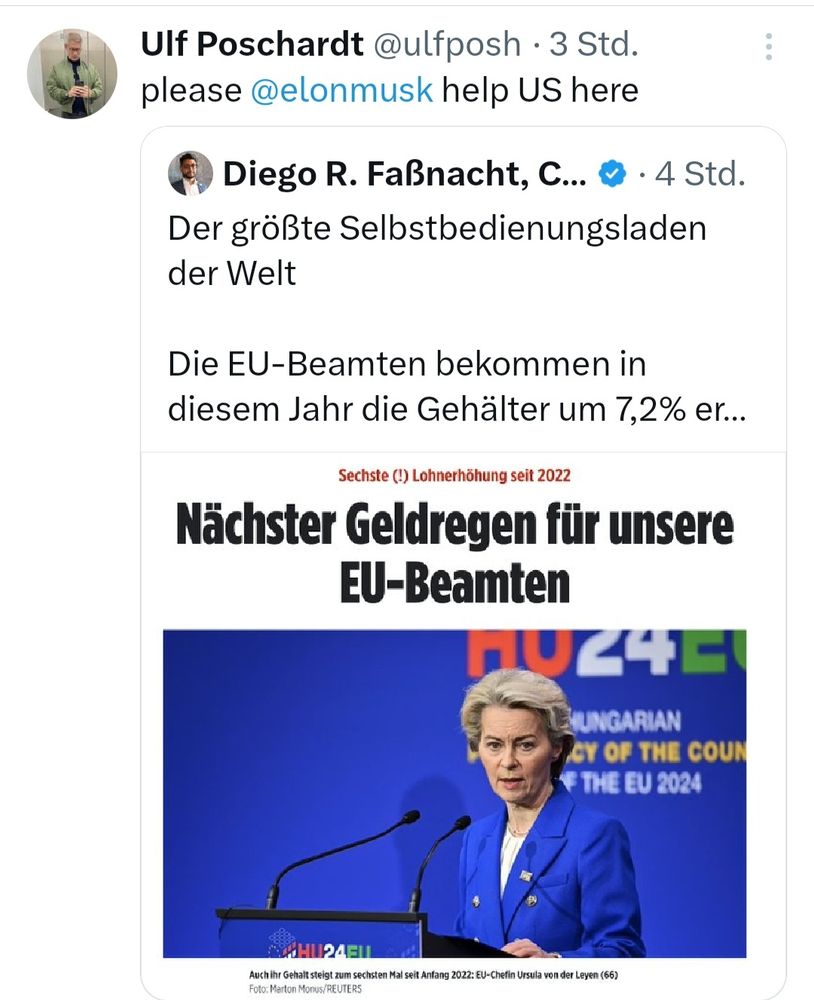Viewport: 814px width, 1000px height.
Task: Open the three-dot more options menu
Action: [x=769, y=47]
